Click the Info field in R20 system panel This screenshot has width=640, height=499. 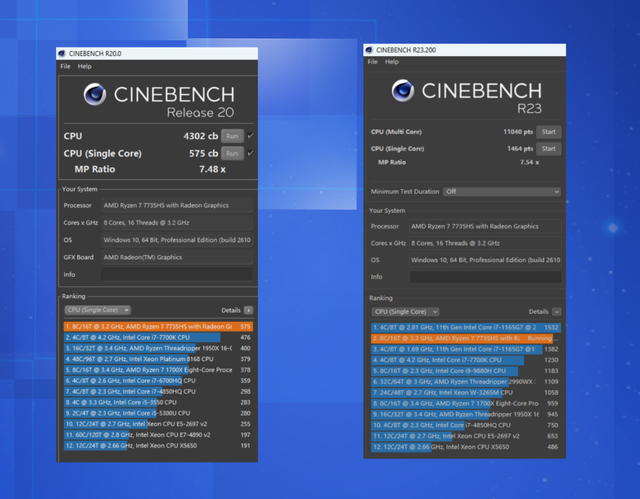point(176,274)
